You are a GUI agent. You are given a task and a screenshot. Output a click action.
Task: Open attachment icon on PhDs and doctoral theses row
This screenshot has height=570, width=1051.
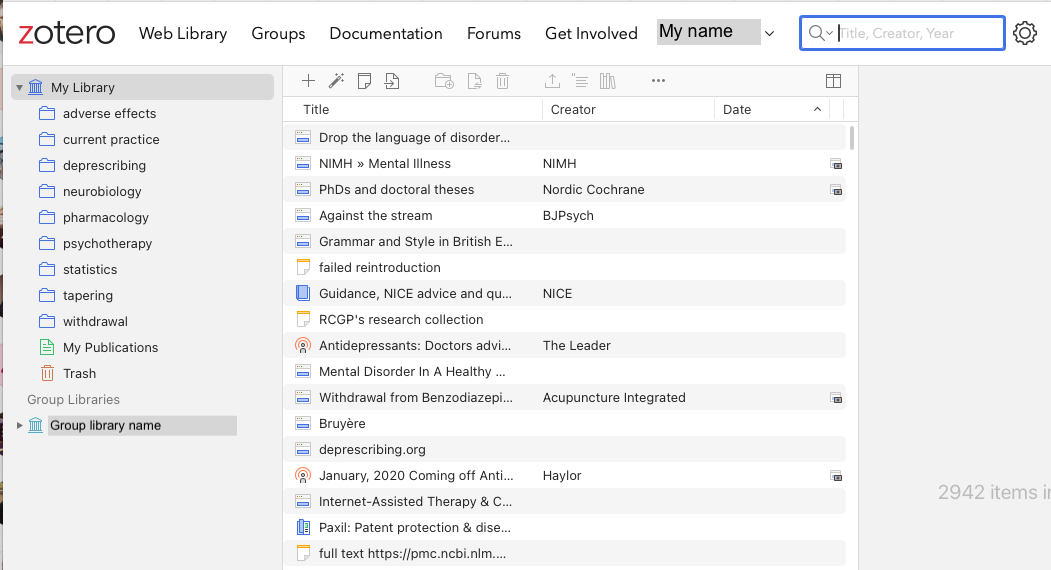[x=836, y=190]
